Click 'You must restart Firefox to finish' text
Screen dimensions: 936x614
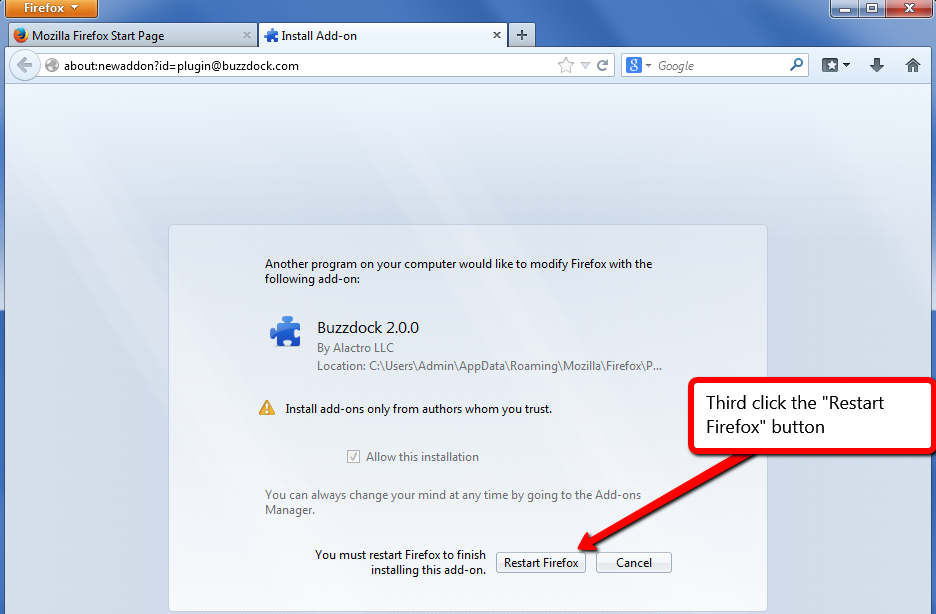(400, 562)
